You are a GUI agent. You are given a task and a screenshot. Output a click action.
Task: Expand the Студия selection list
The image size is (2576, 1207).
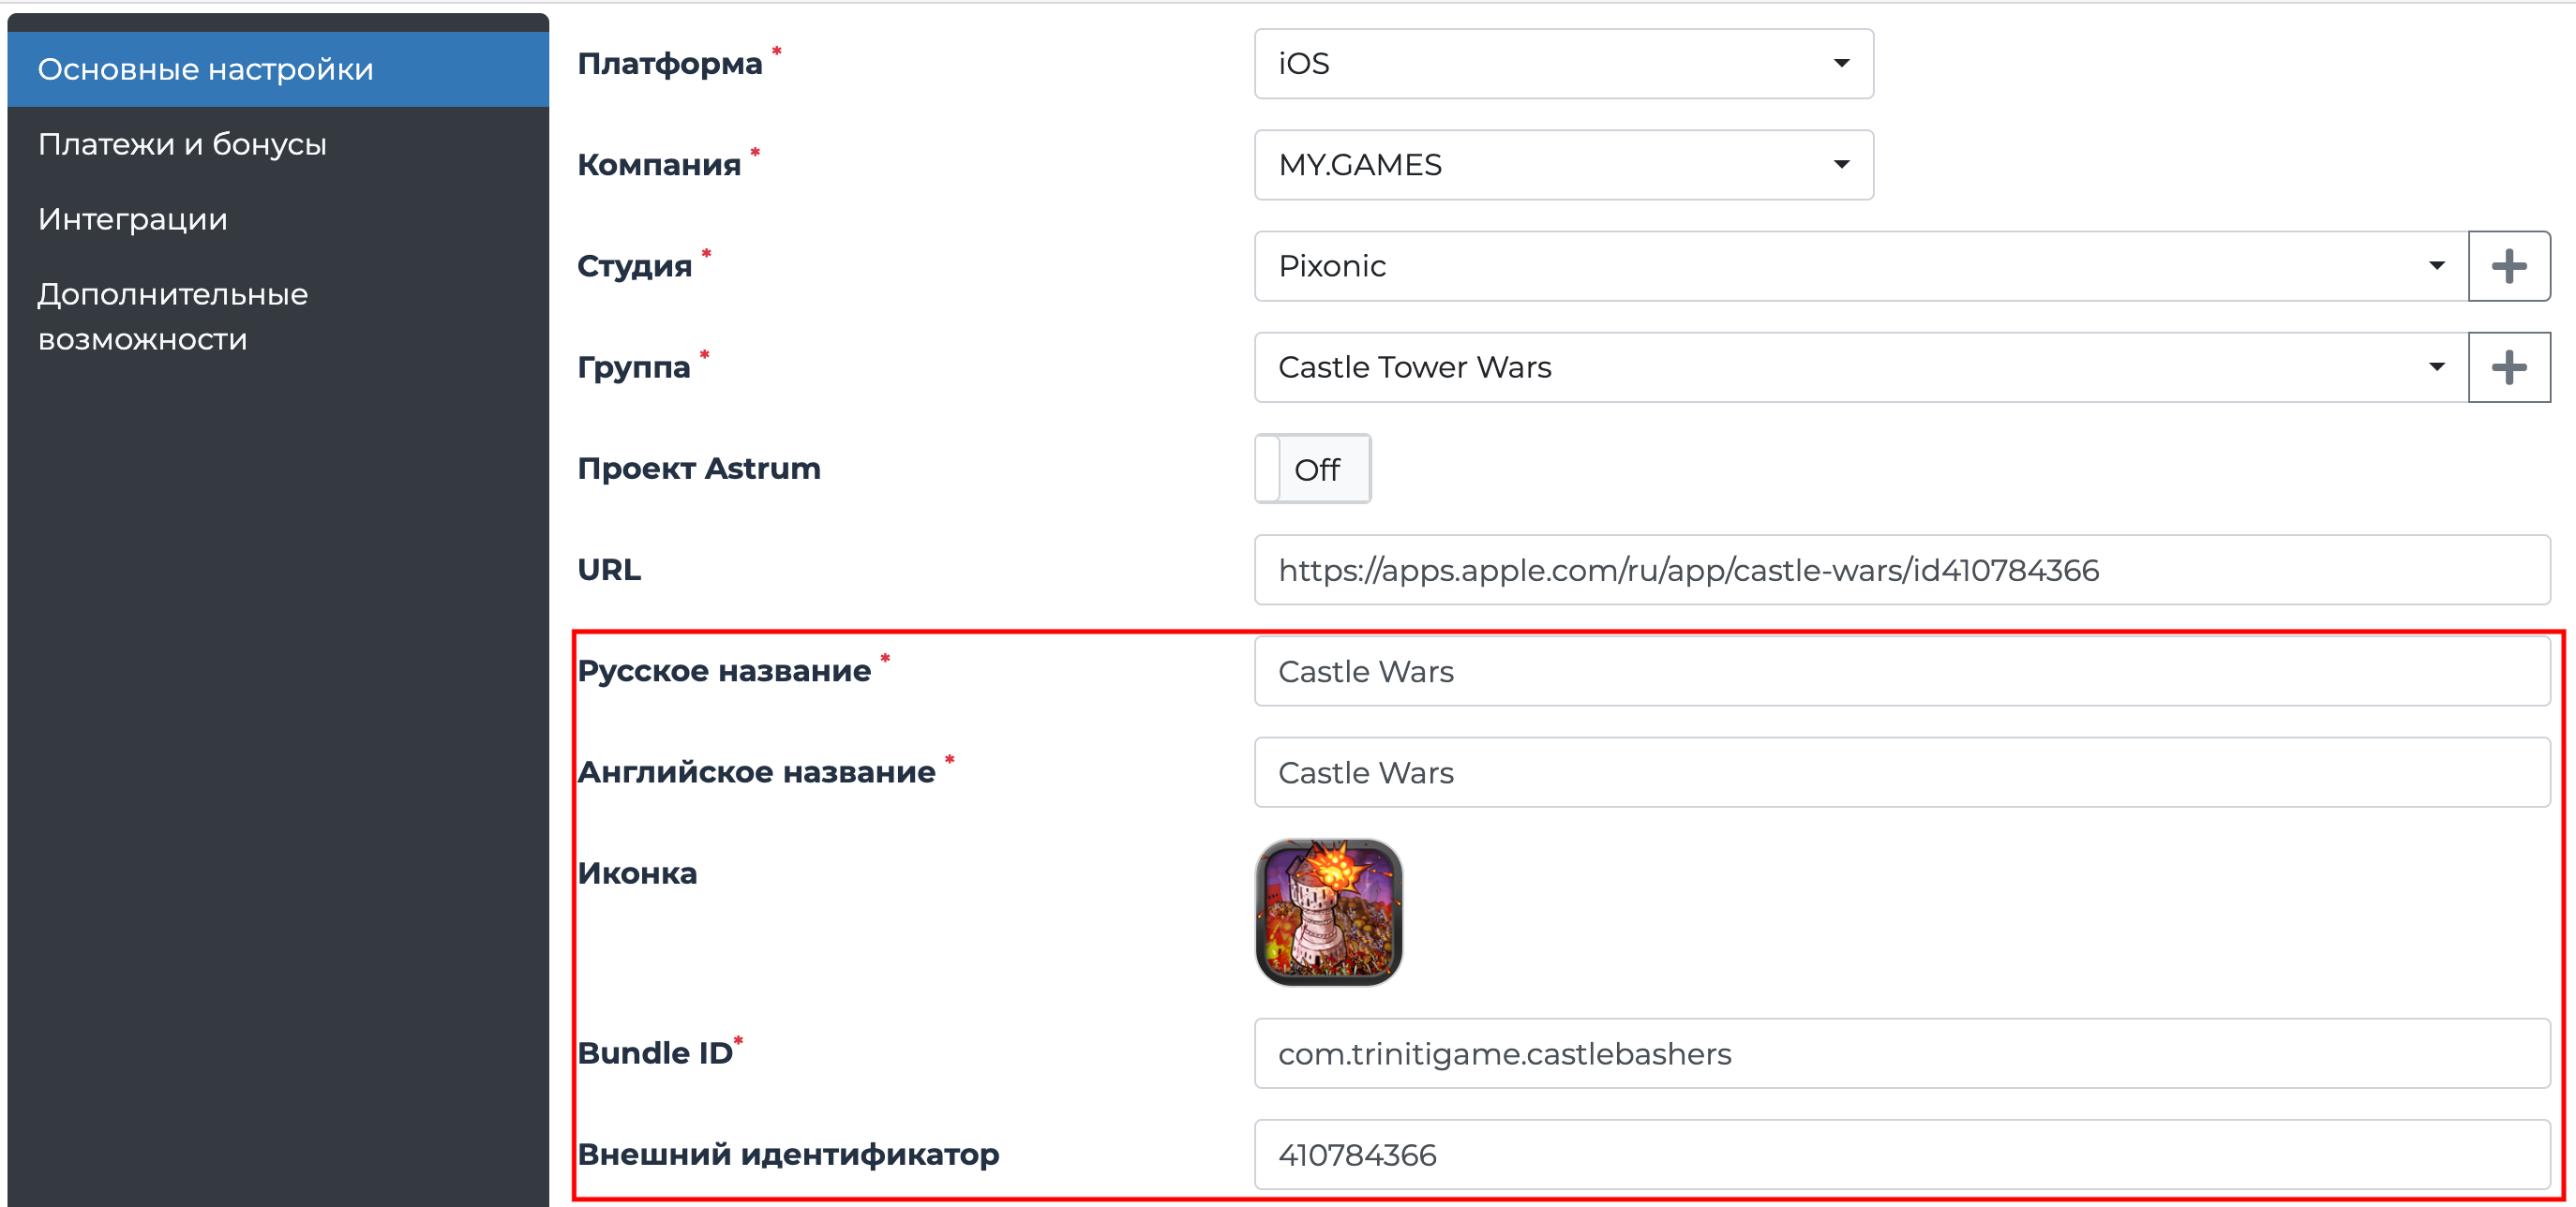pyautogui.click(x=1850, y=266)
